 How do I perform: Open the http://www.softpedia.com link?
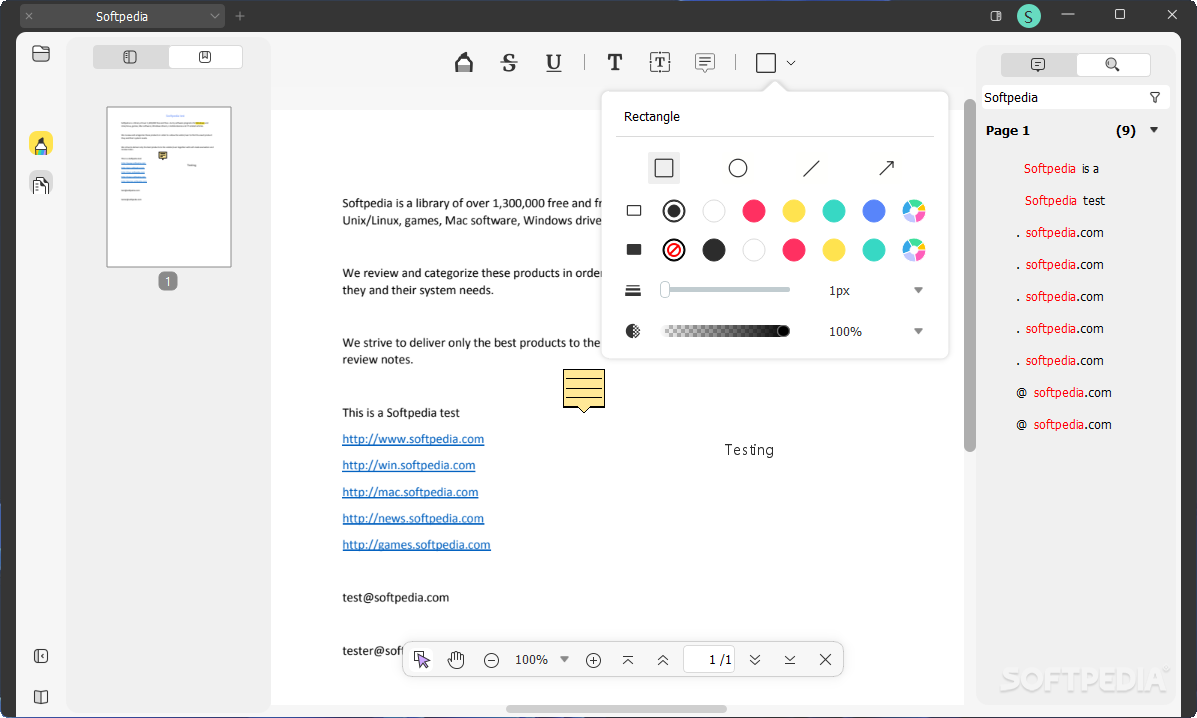[x=413, y=439]
